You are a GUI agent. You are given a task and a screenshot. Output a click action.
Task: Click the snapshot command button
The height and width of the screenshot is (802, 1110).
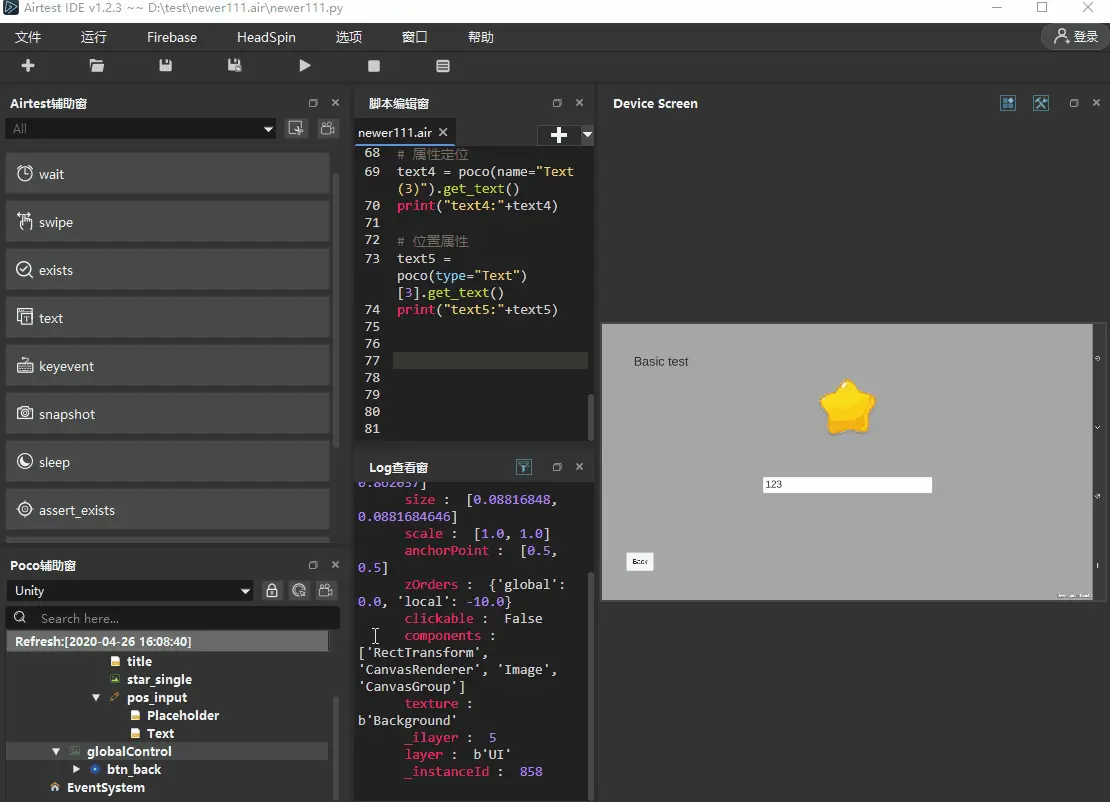[x=168, y=414]
